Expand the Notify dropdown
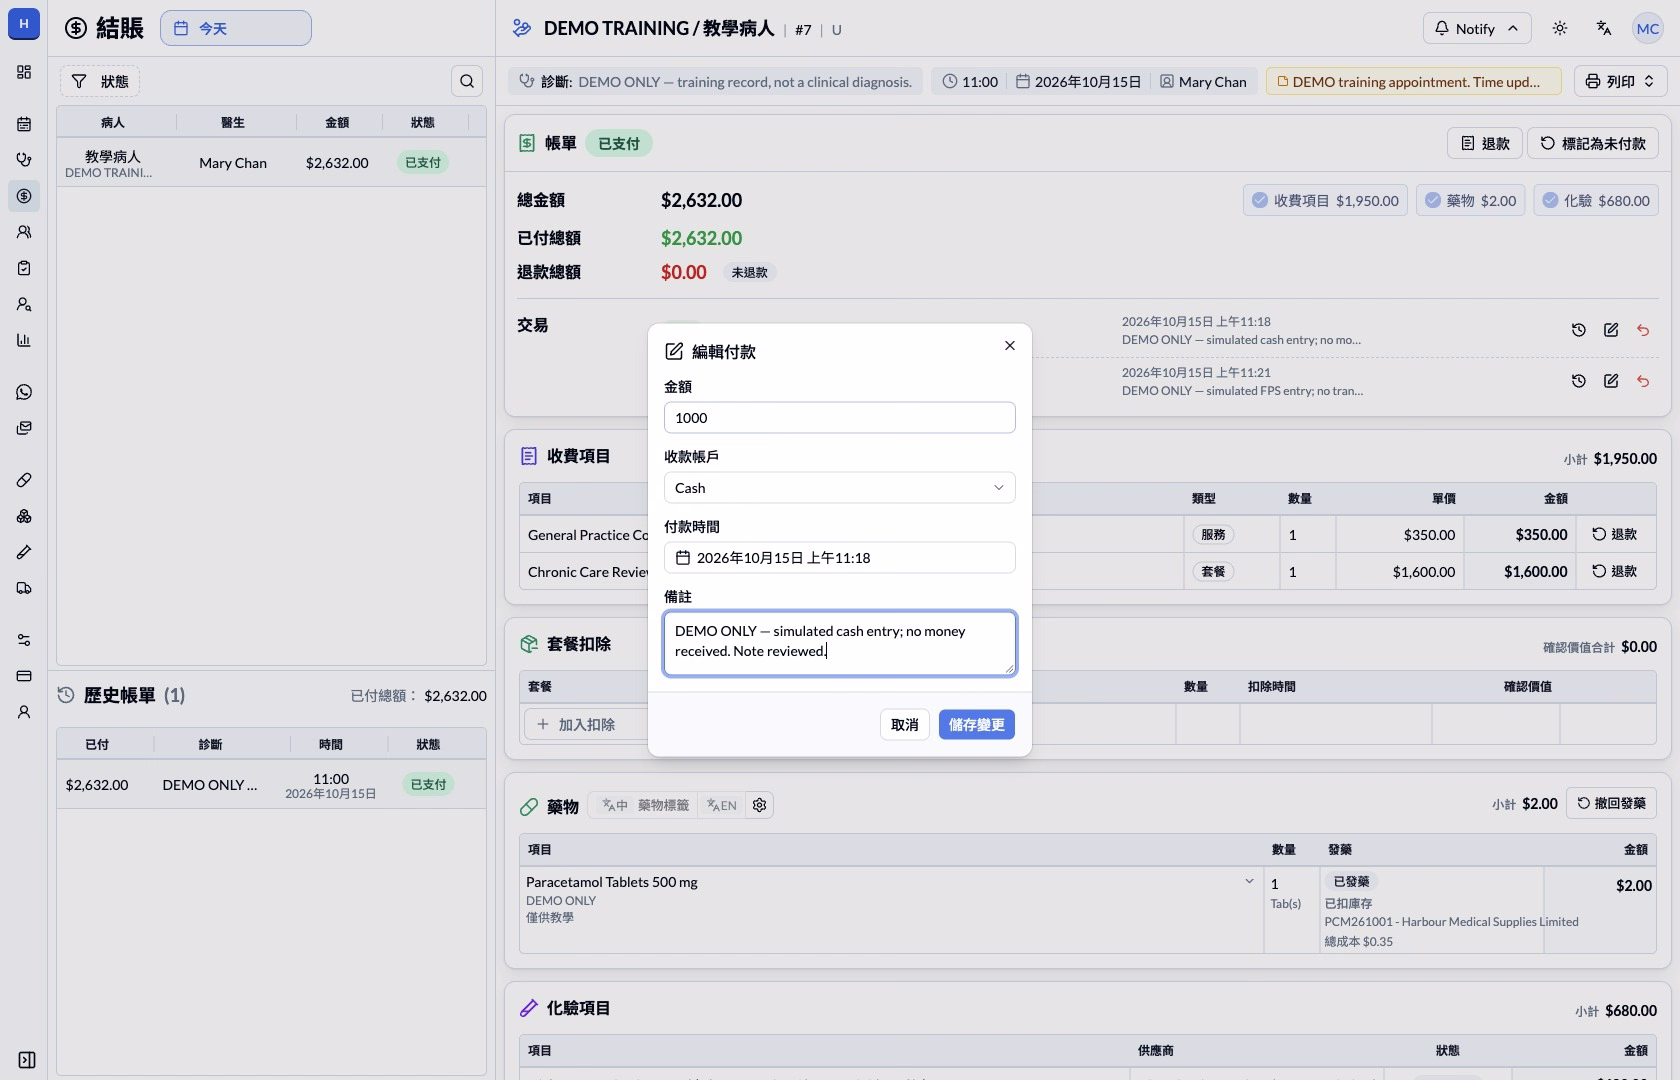1680x1080 pixels. click(1477, 28)
